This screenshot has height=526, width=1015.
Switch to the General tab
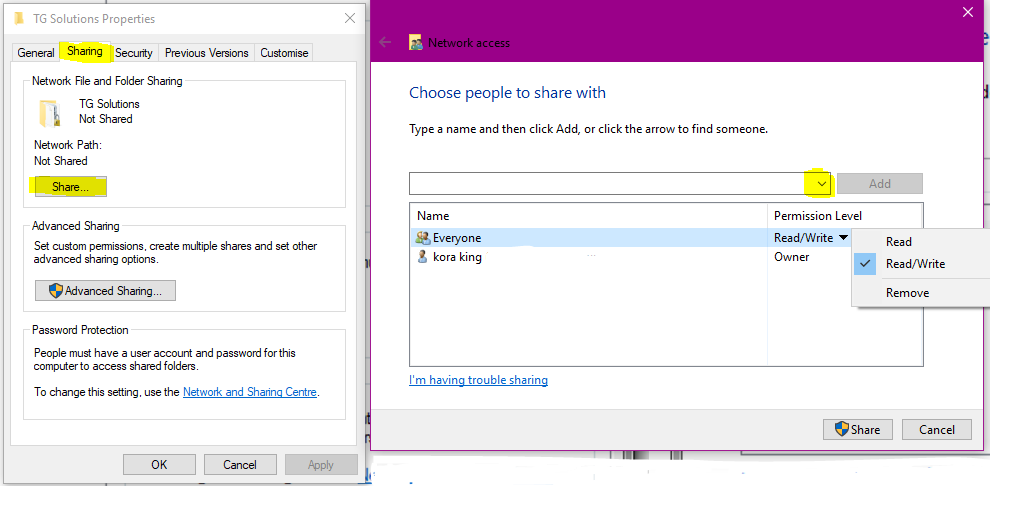pyautogui.click(x=36, y=53)
